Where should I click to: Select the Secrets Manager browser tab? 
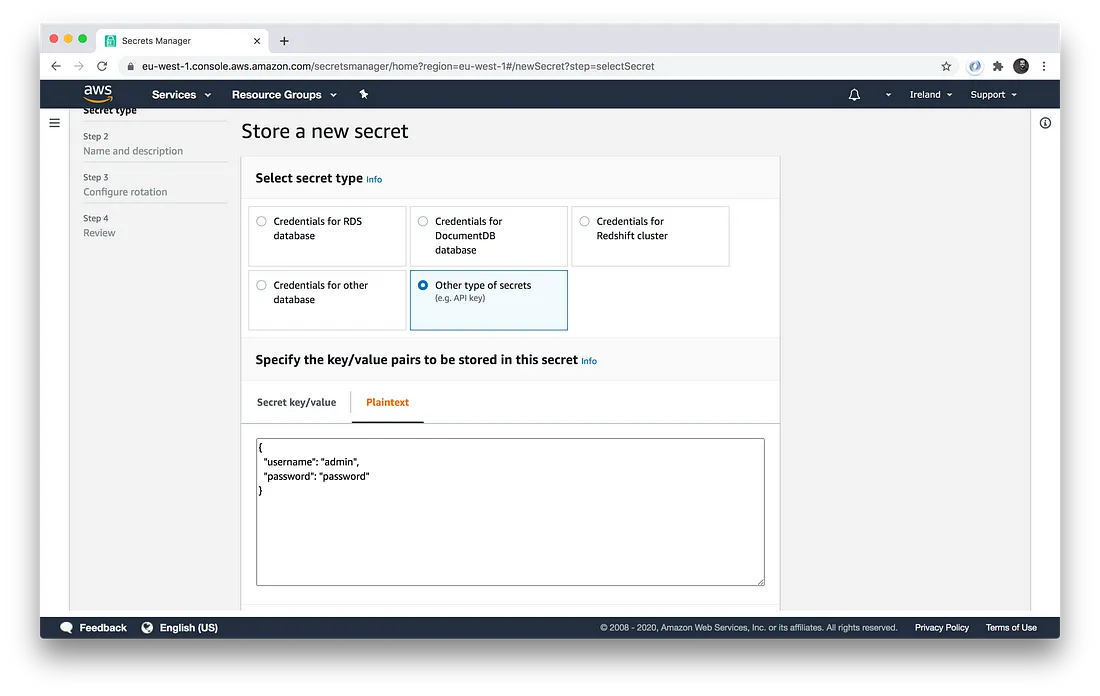pyautogui.click(x=182, y=41)
